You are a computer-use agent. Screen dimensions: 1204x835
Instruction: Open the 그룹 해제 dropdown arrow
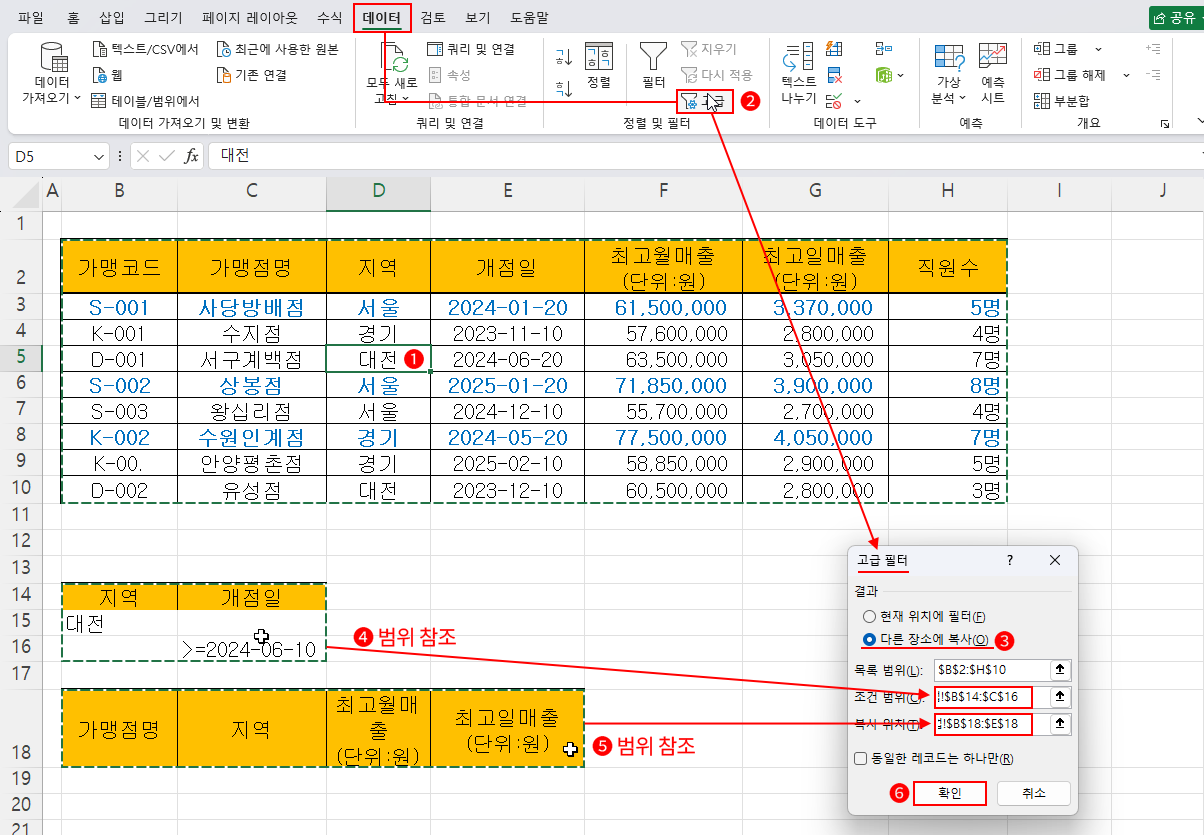pyautogui.click(x=1126, y=75)
